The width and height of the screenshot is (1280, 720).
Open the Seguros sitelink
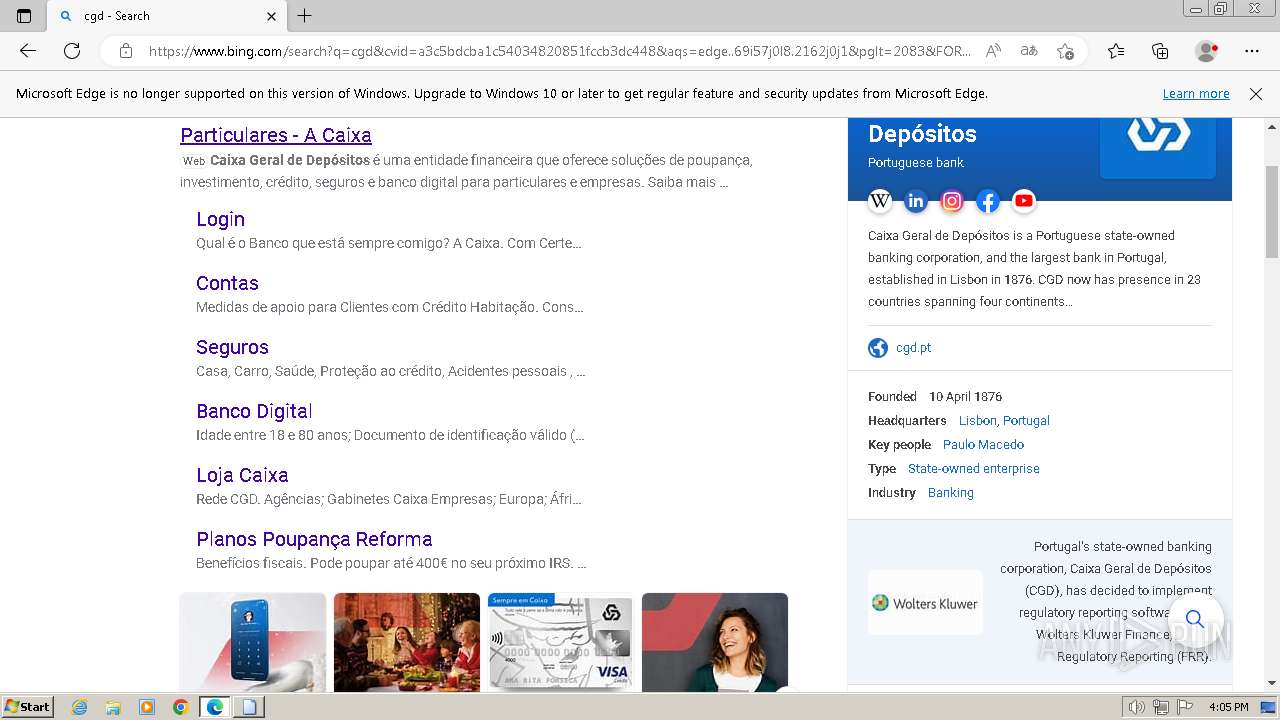point(232,347)
